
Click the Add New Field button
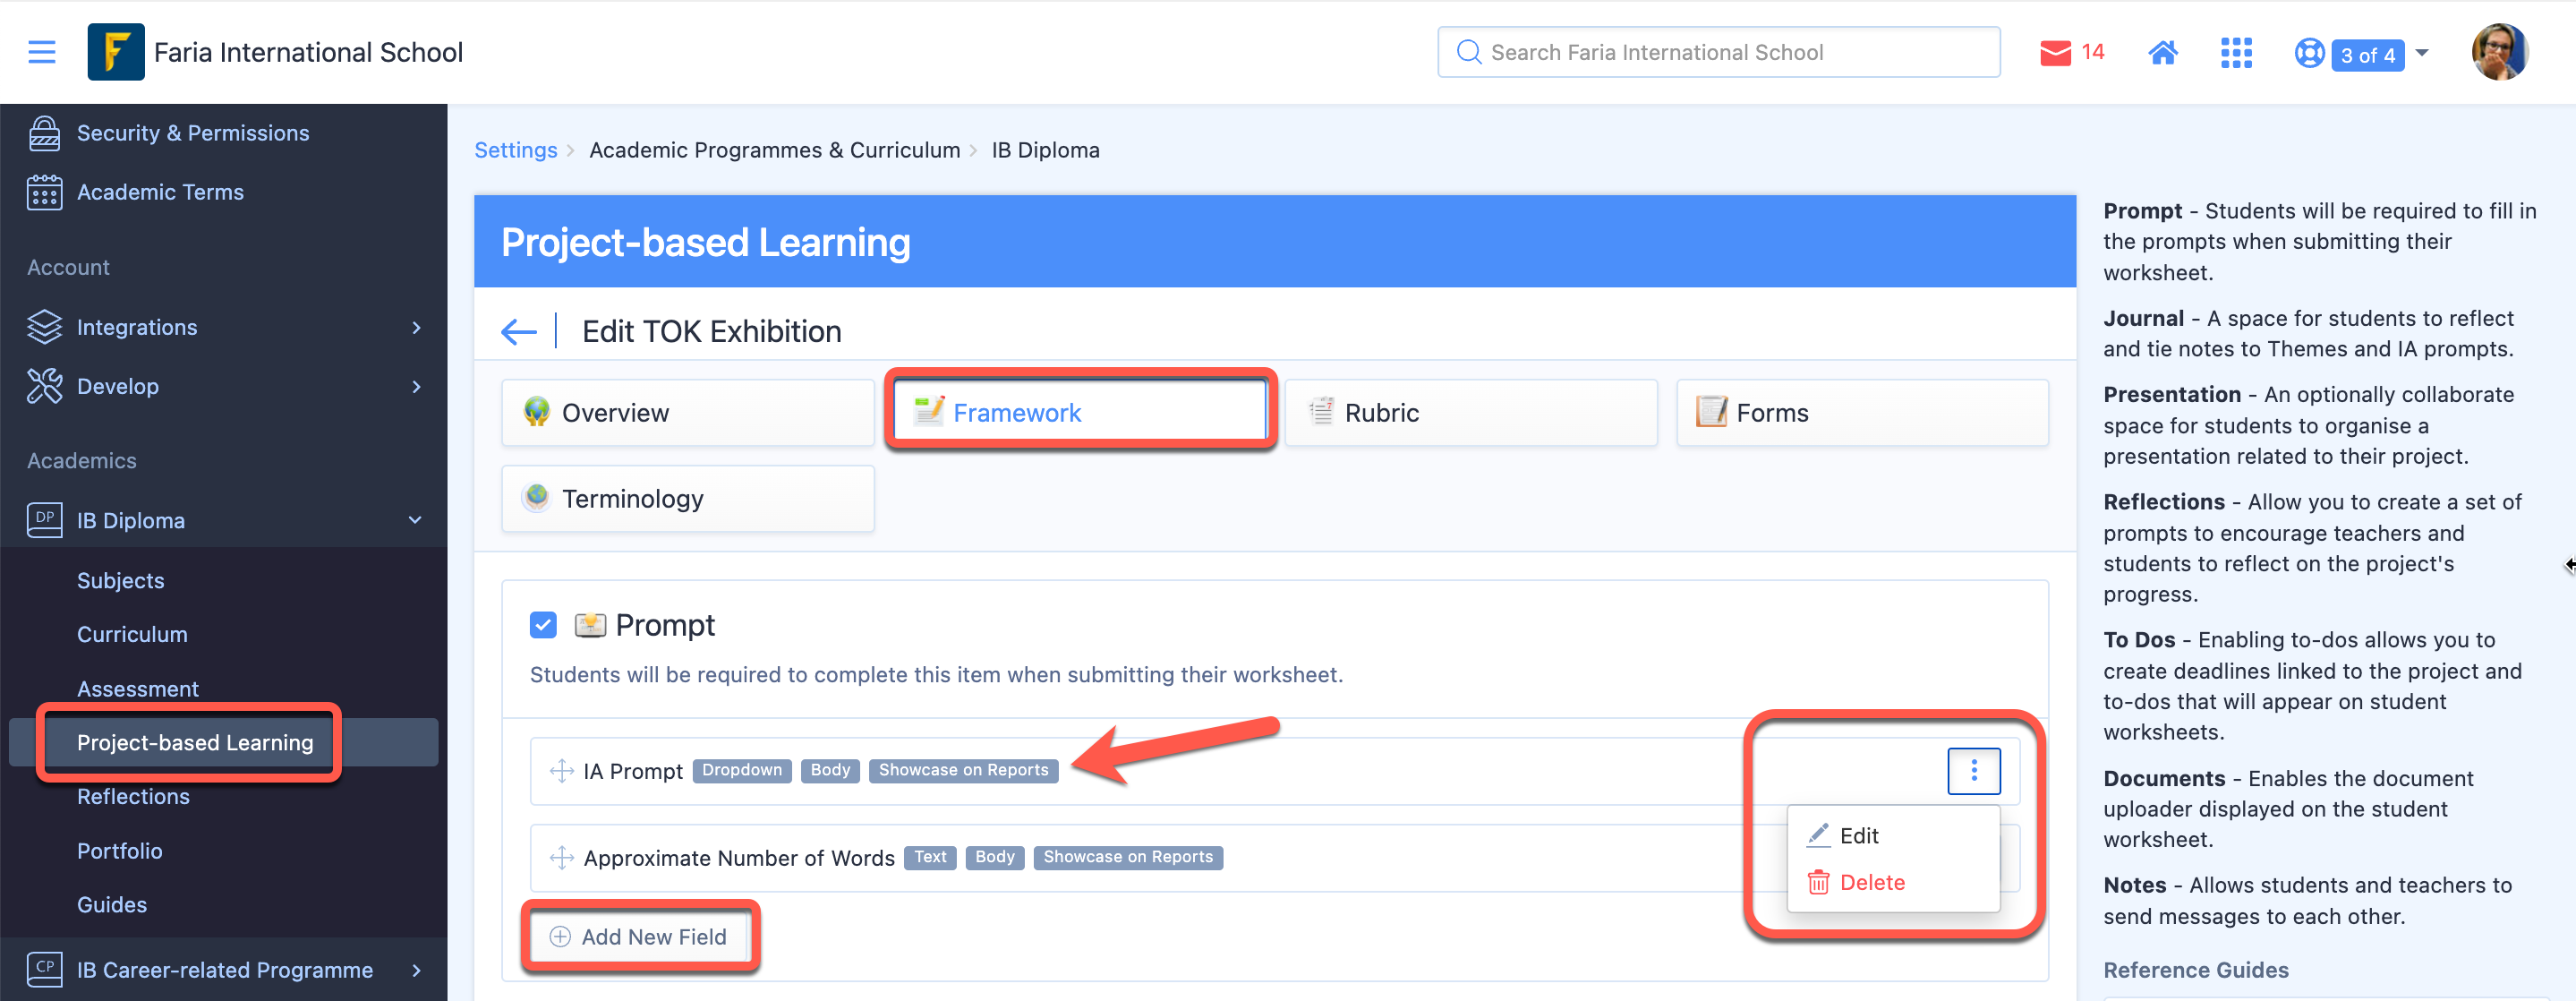[640, 936]
